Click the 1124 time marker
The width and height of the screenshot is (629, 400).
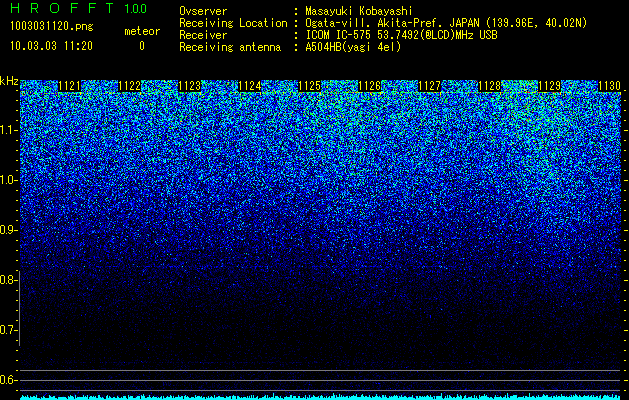pos(250,86)
